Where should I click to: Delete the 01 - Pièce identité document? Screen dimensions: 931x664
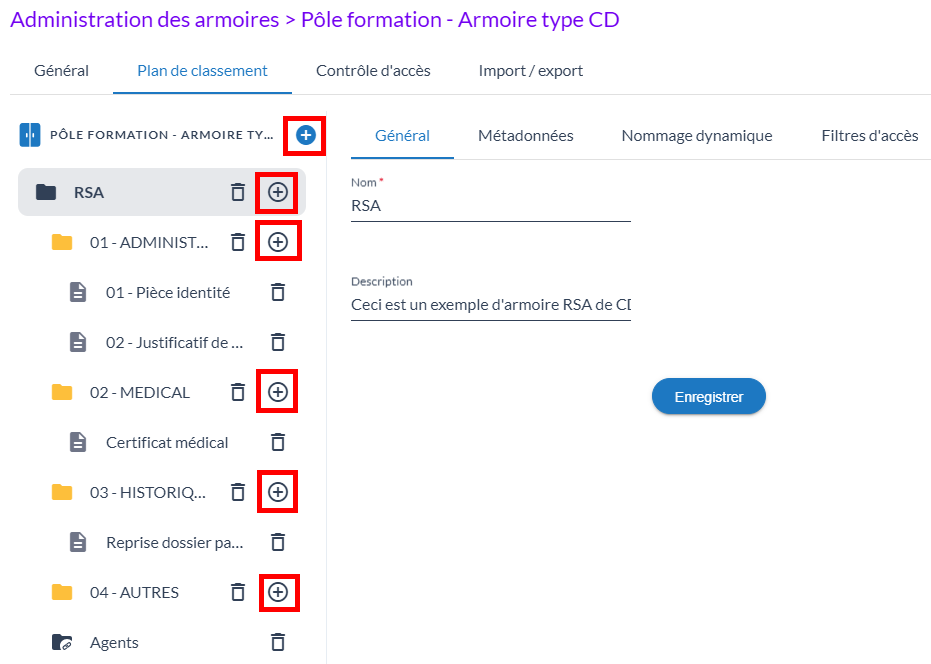278,292
